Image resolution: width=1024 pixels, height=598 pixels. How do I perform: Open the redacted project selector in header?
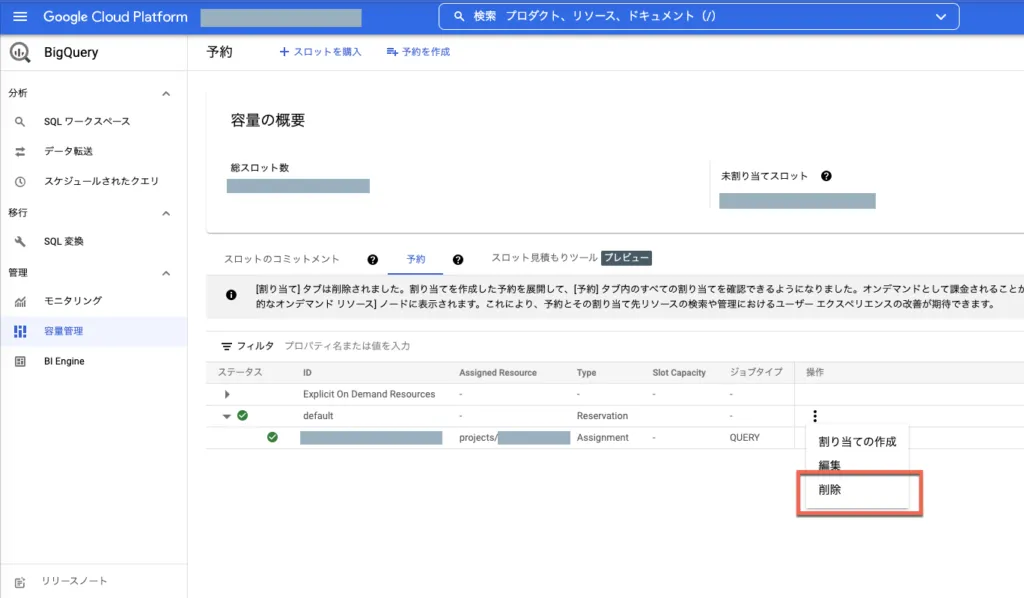point(281,18)
